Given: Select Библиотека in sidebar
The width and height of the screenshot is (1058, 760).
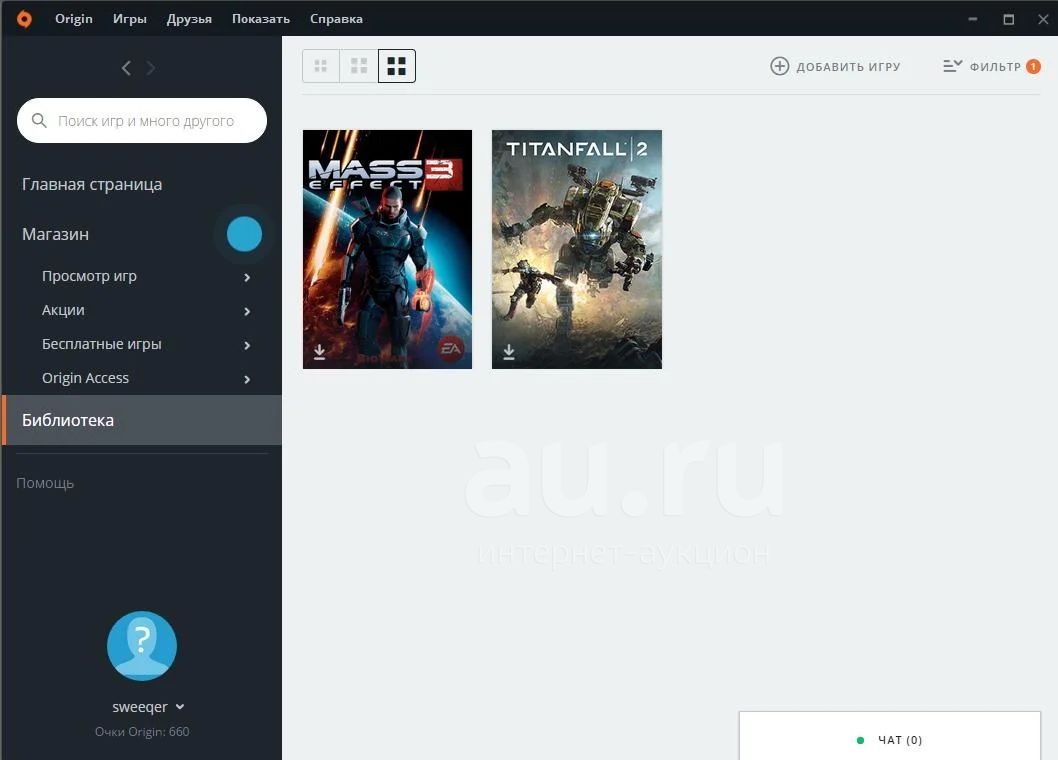Looking at the screenshot, I should 142,420.
